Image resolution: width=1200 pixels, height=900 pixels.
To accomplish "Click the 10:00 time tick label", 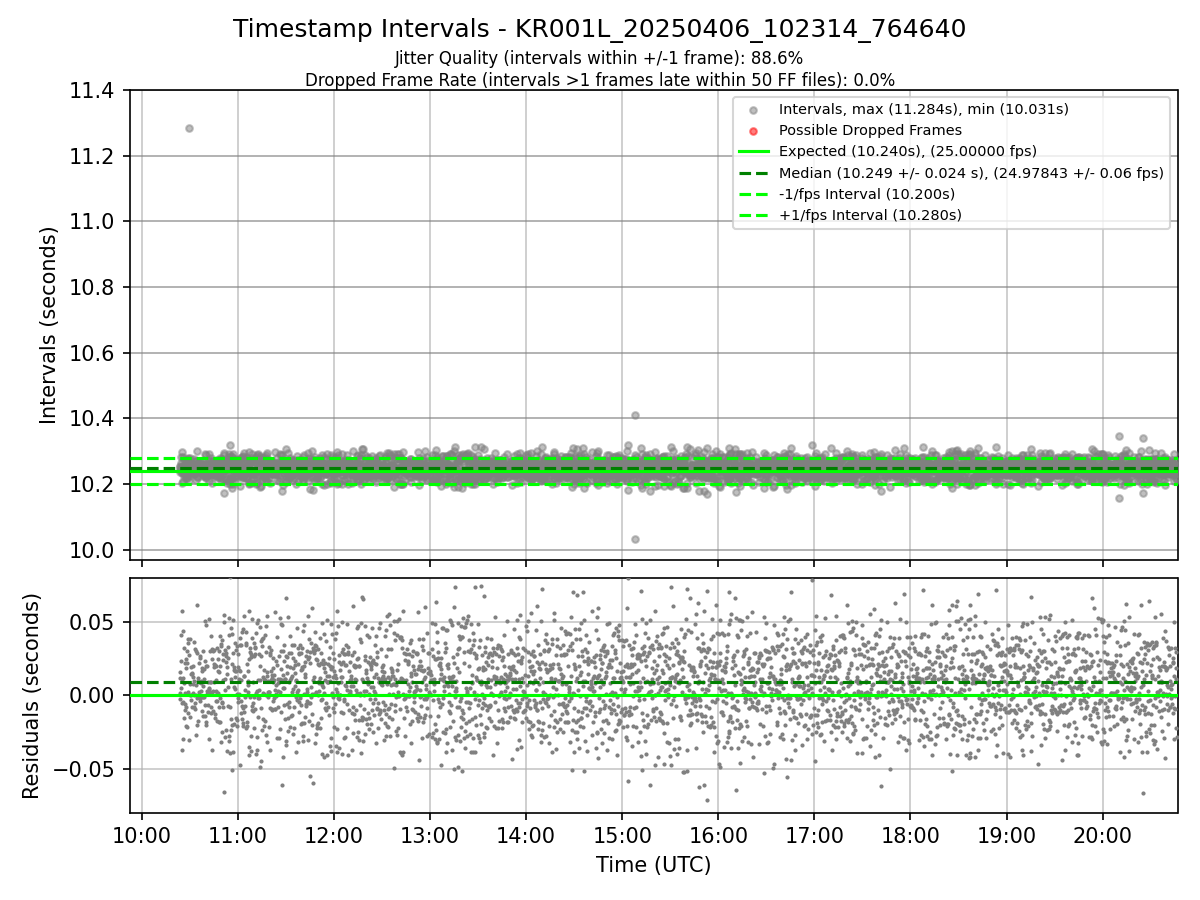I will pos(142,834).
